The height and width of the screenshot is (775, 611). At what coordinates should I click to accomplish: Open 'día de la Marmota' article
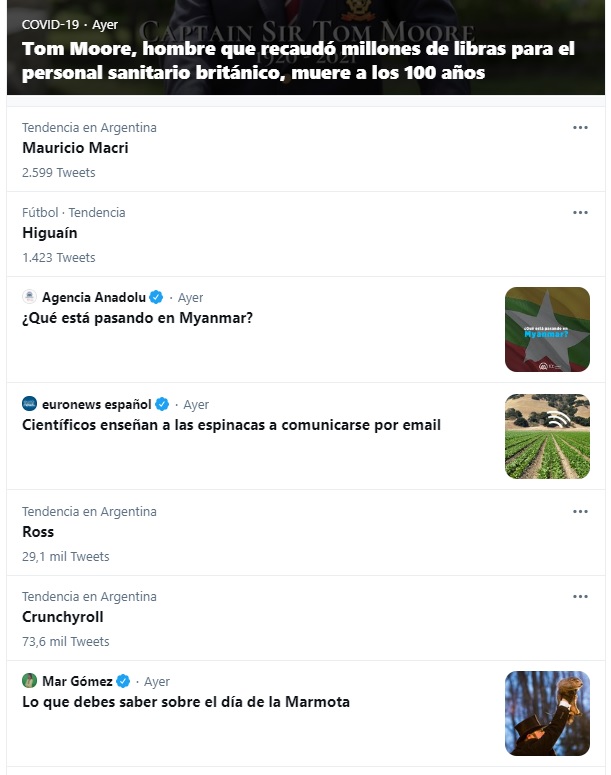coord(186,702)
